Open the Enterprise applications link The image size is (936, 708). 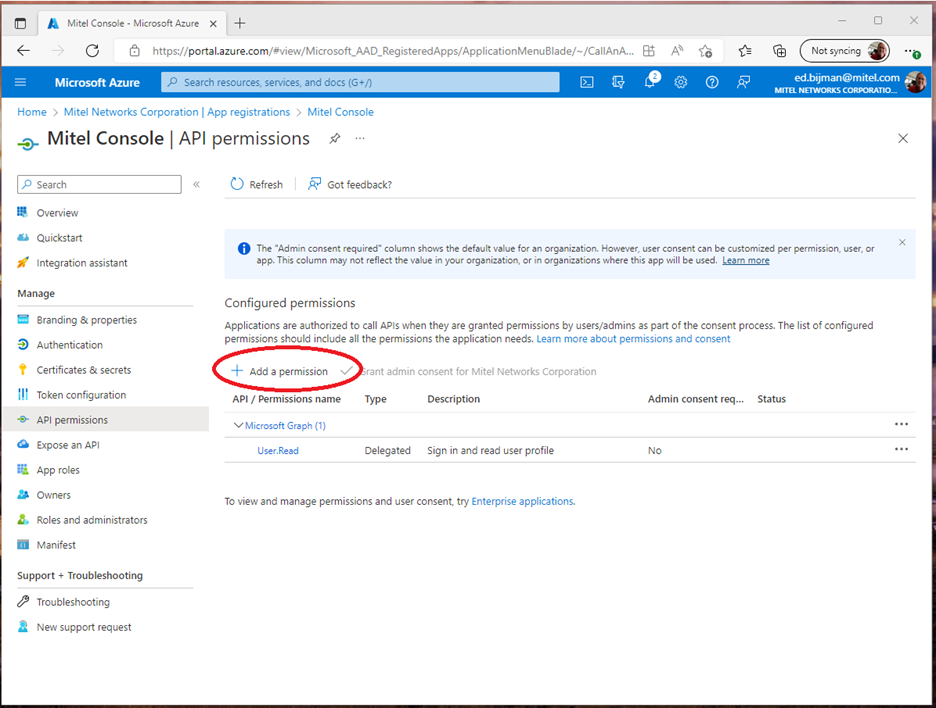click(522, 501)
